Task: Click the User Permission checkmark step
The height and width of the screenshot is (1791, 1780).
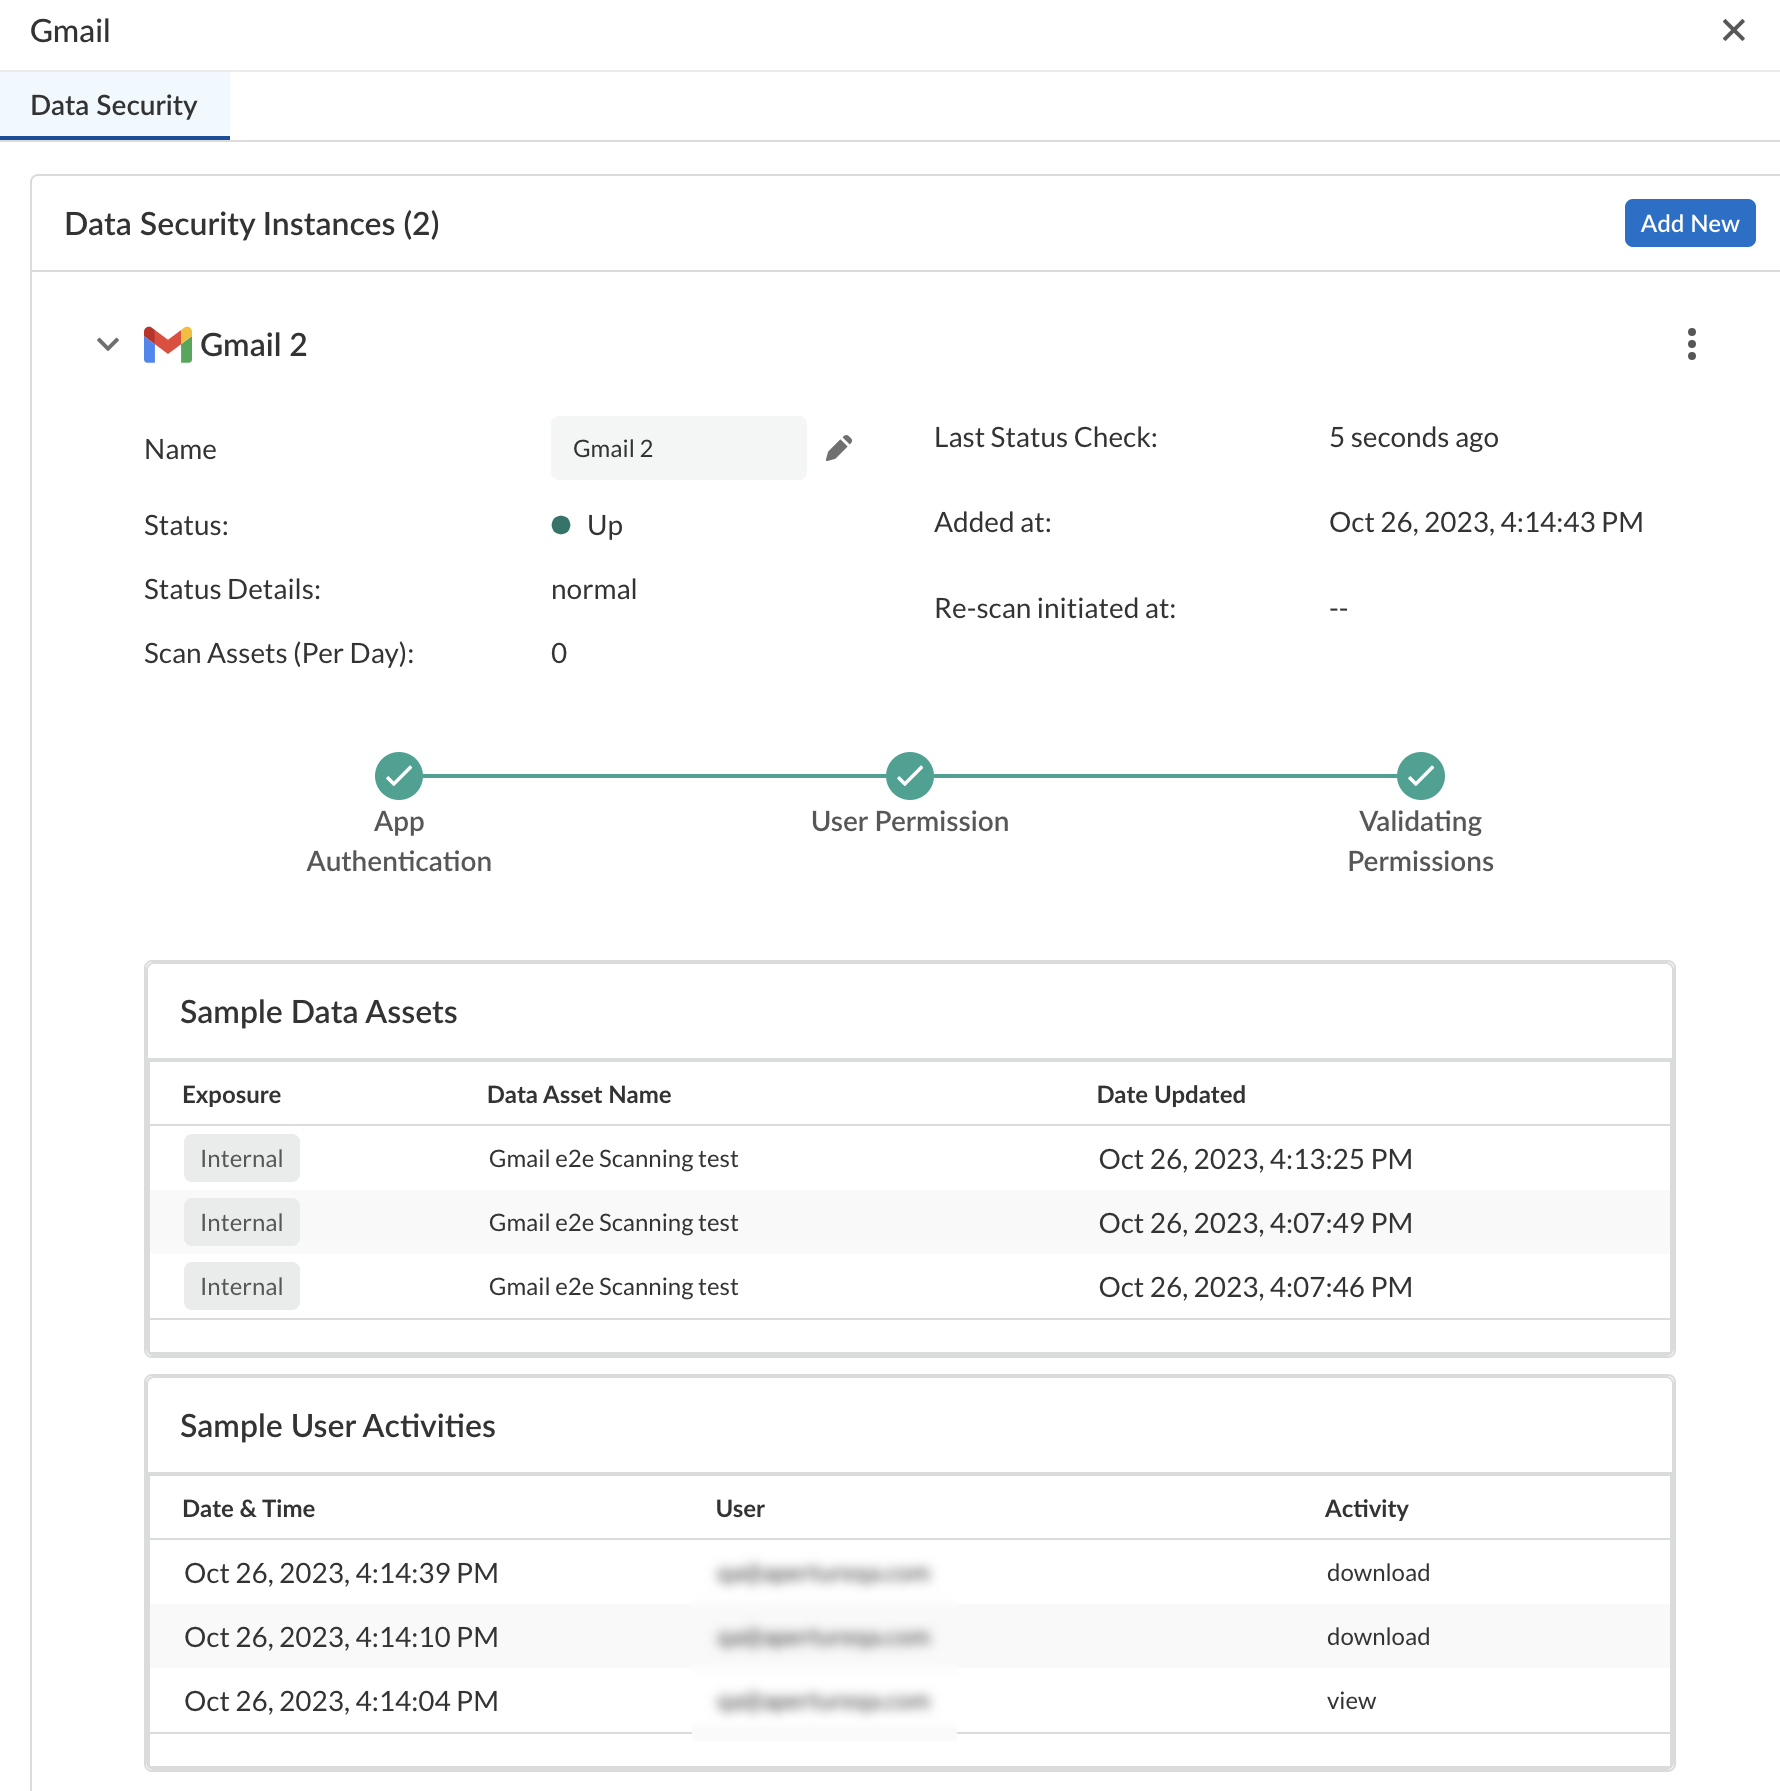Action: pyautogui.click(x=910, y=776)
